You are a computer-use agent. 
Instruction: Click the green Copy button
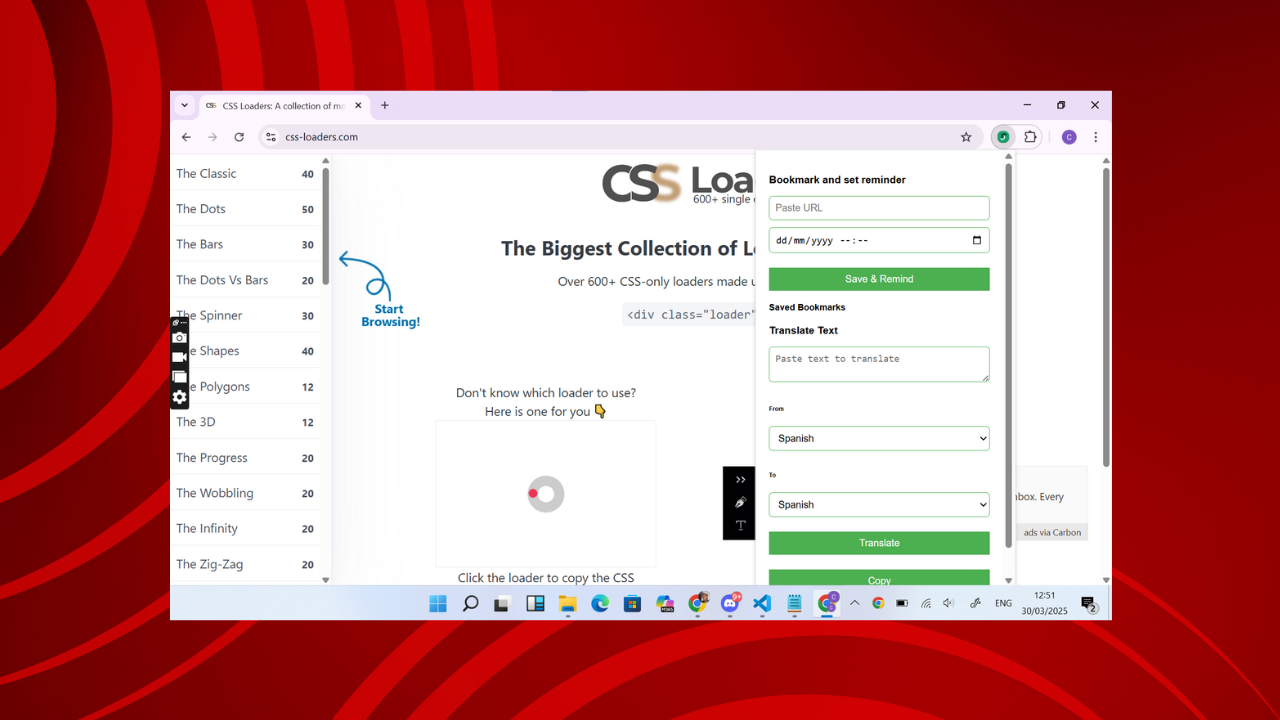(879, 578)
